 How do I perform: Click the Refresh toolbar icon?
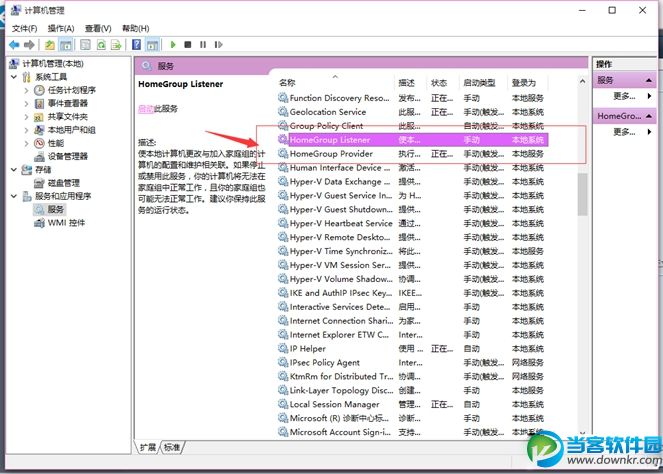[101, 44]
